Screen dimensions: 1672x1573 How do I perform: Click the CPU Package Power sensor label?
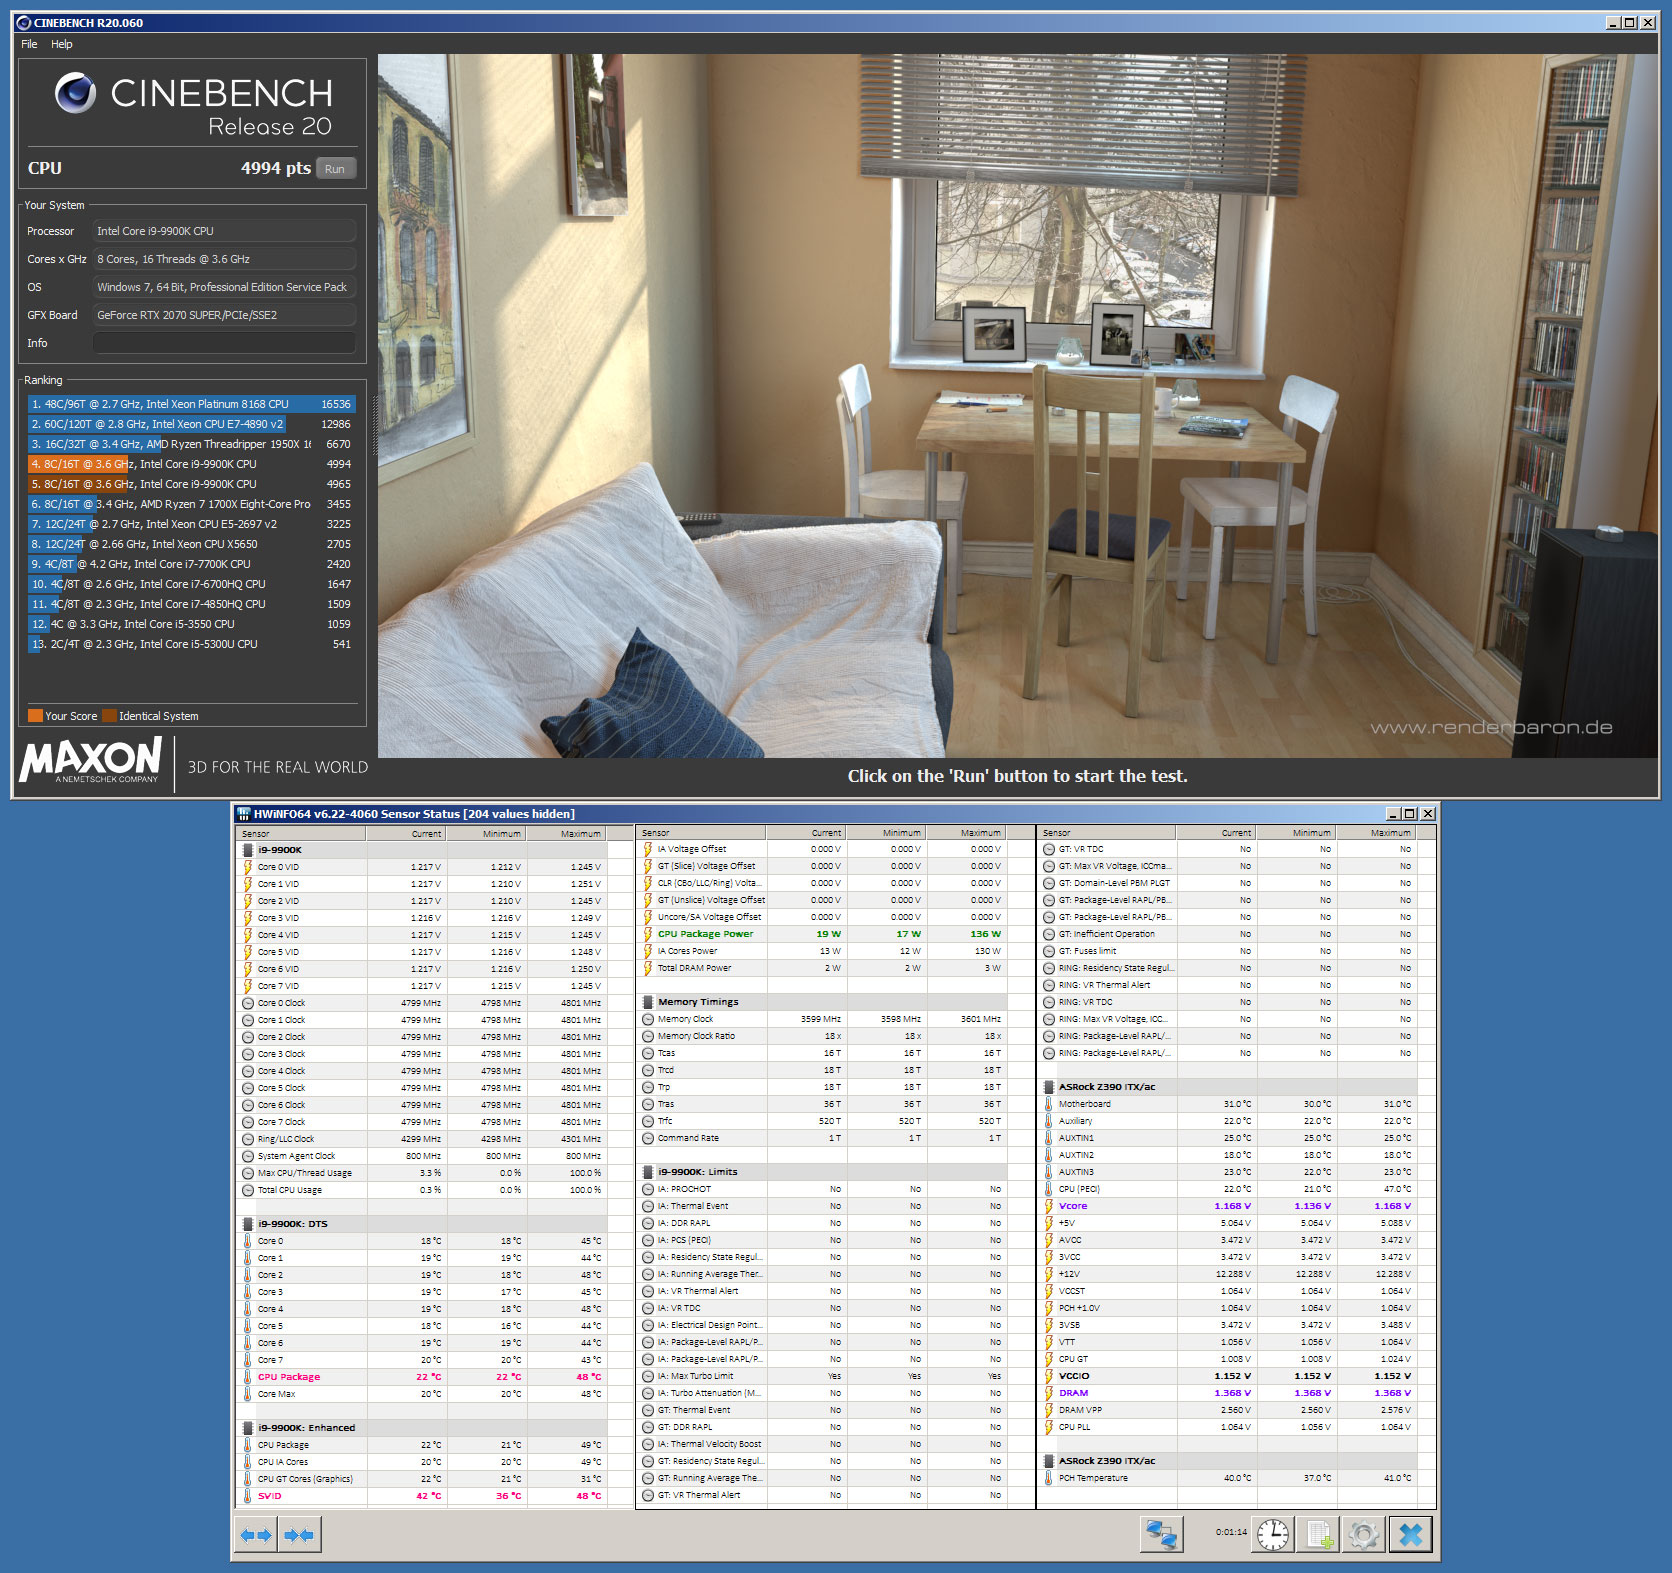[705, 934]
